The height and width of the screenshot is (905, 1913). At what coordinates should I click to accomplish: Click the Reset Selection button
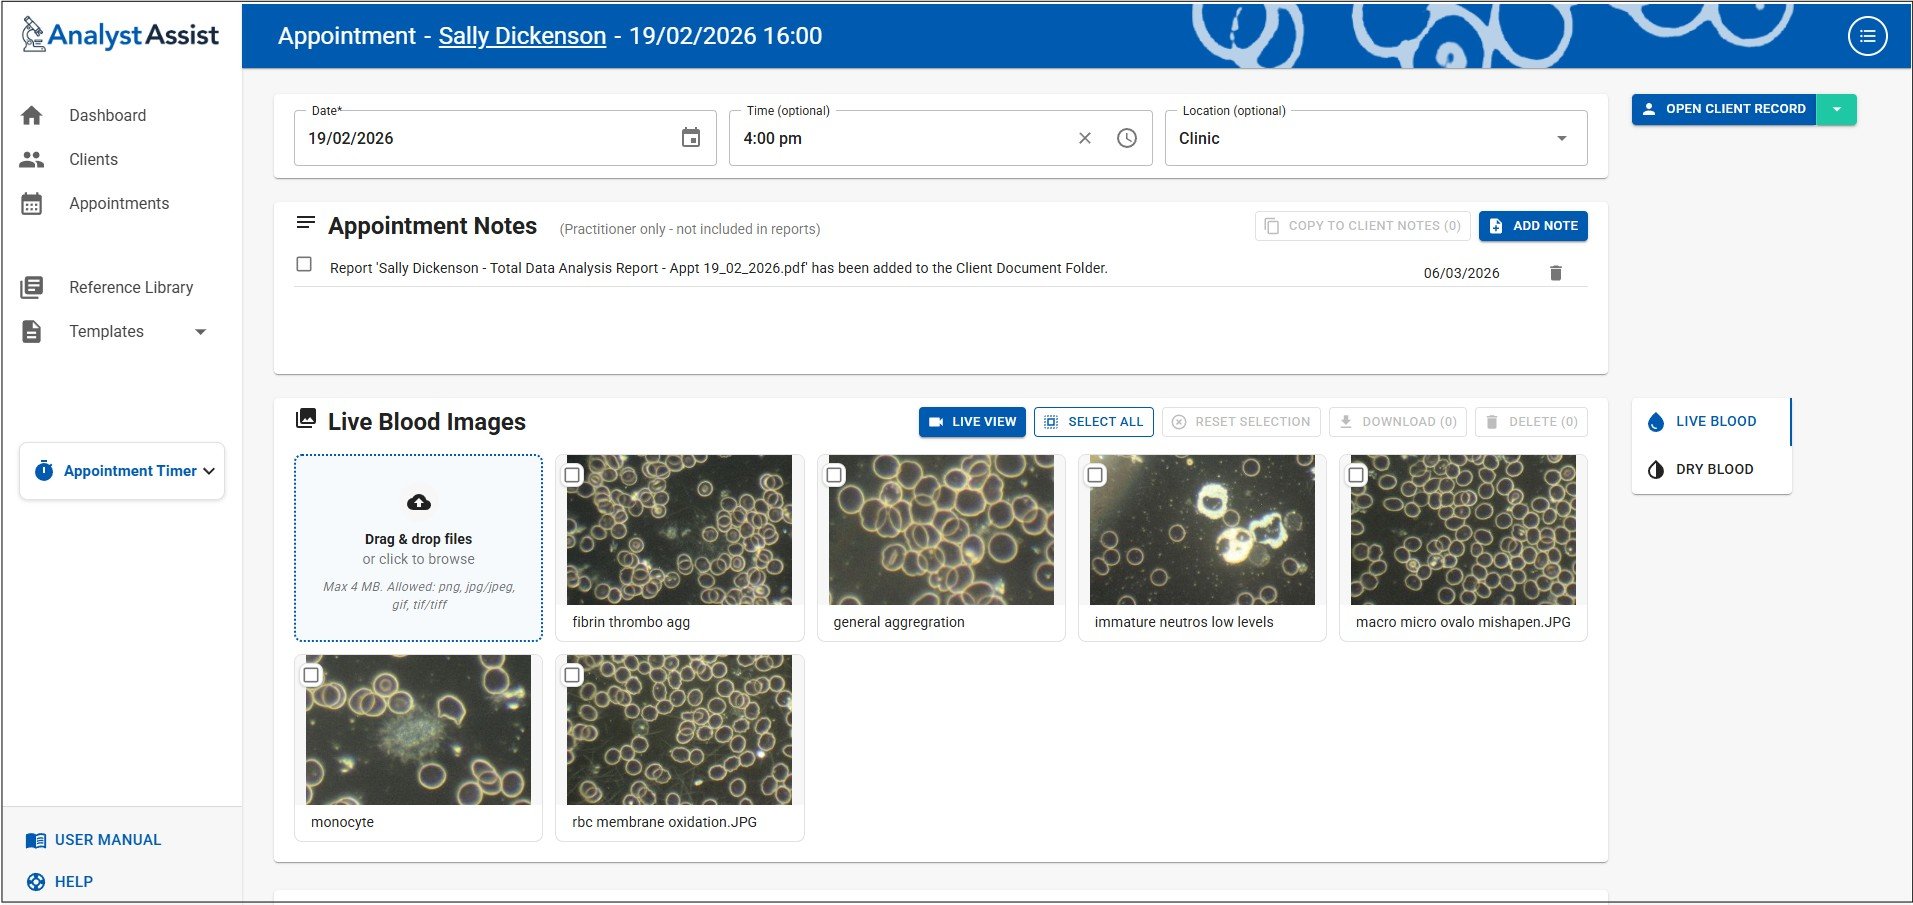(x=1241, y=422)
